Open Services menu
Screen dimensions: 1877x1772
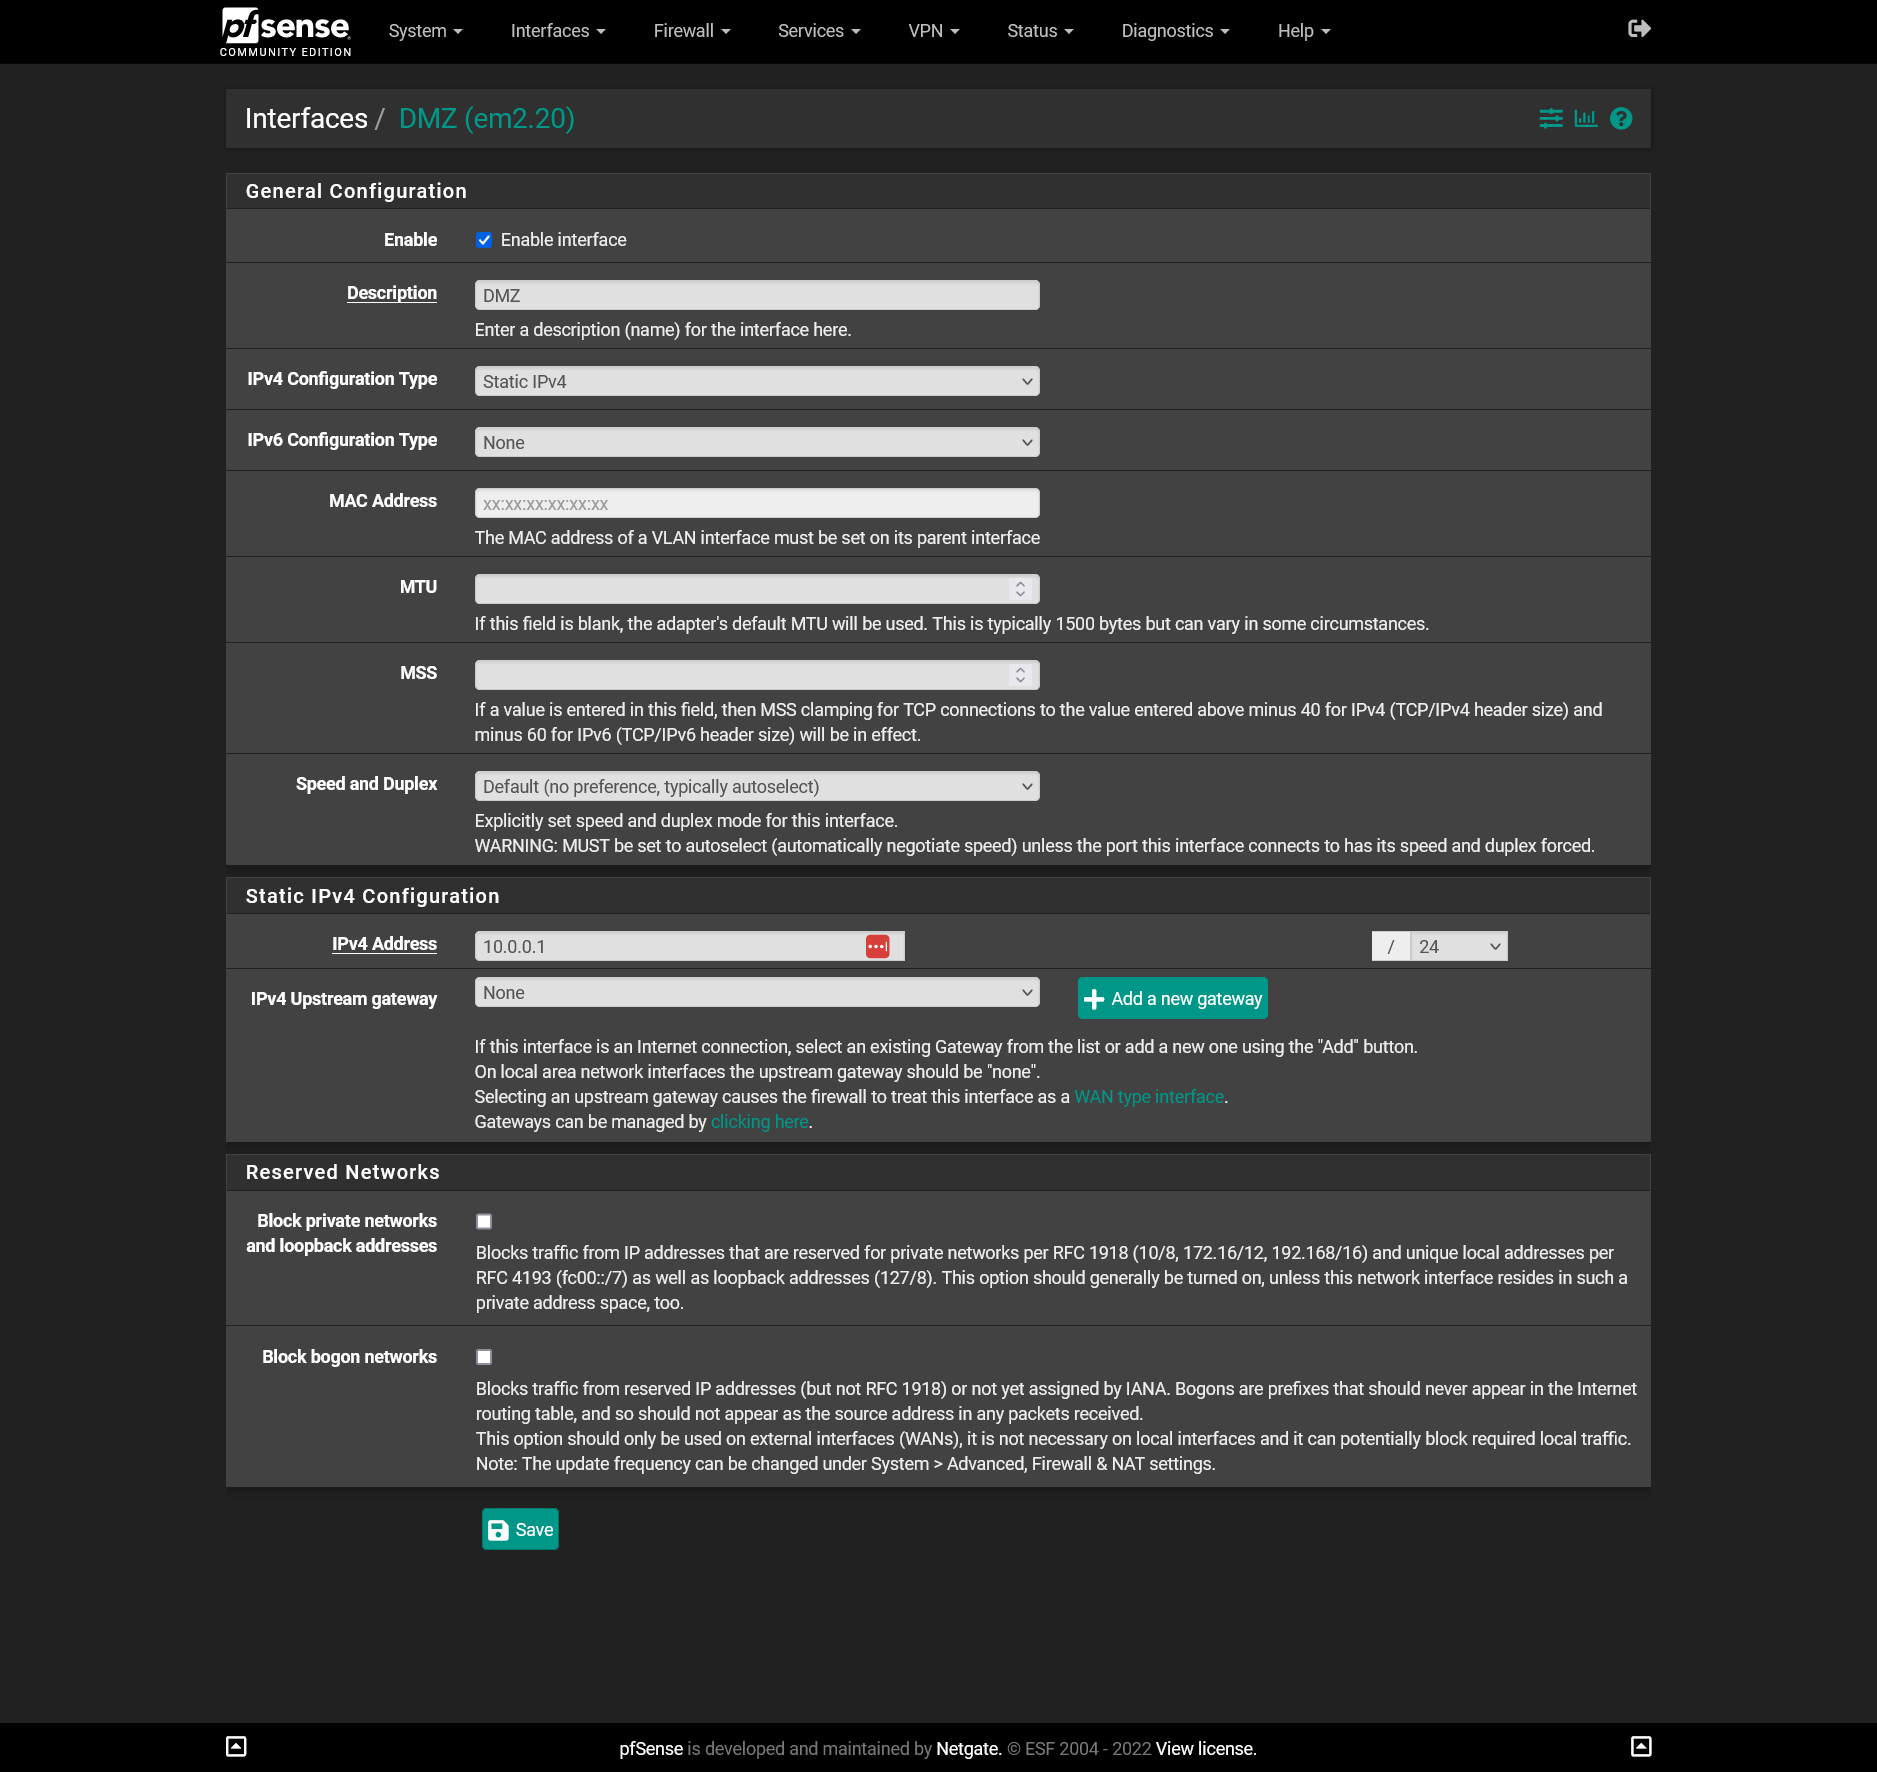[x=819, y=31]
